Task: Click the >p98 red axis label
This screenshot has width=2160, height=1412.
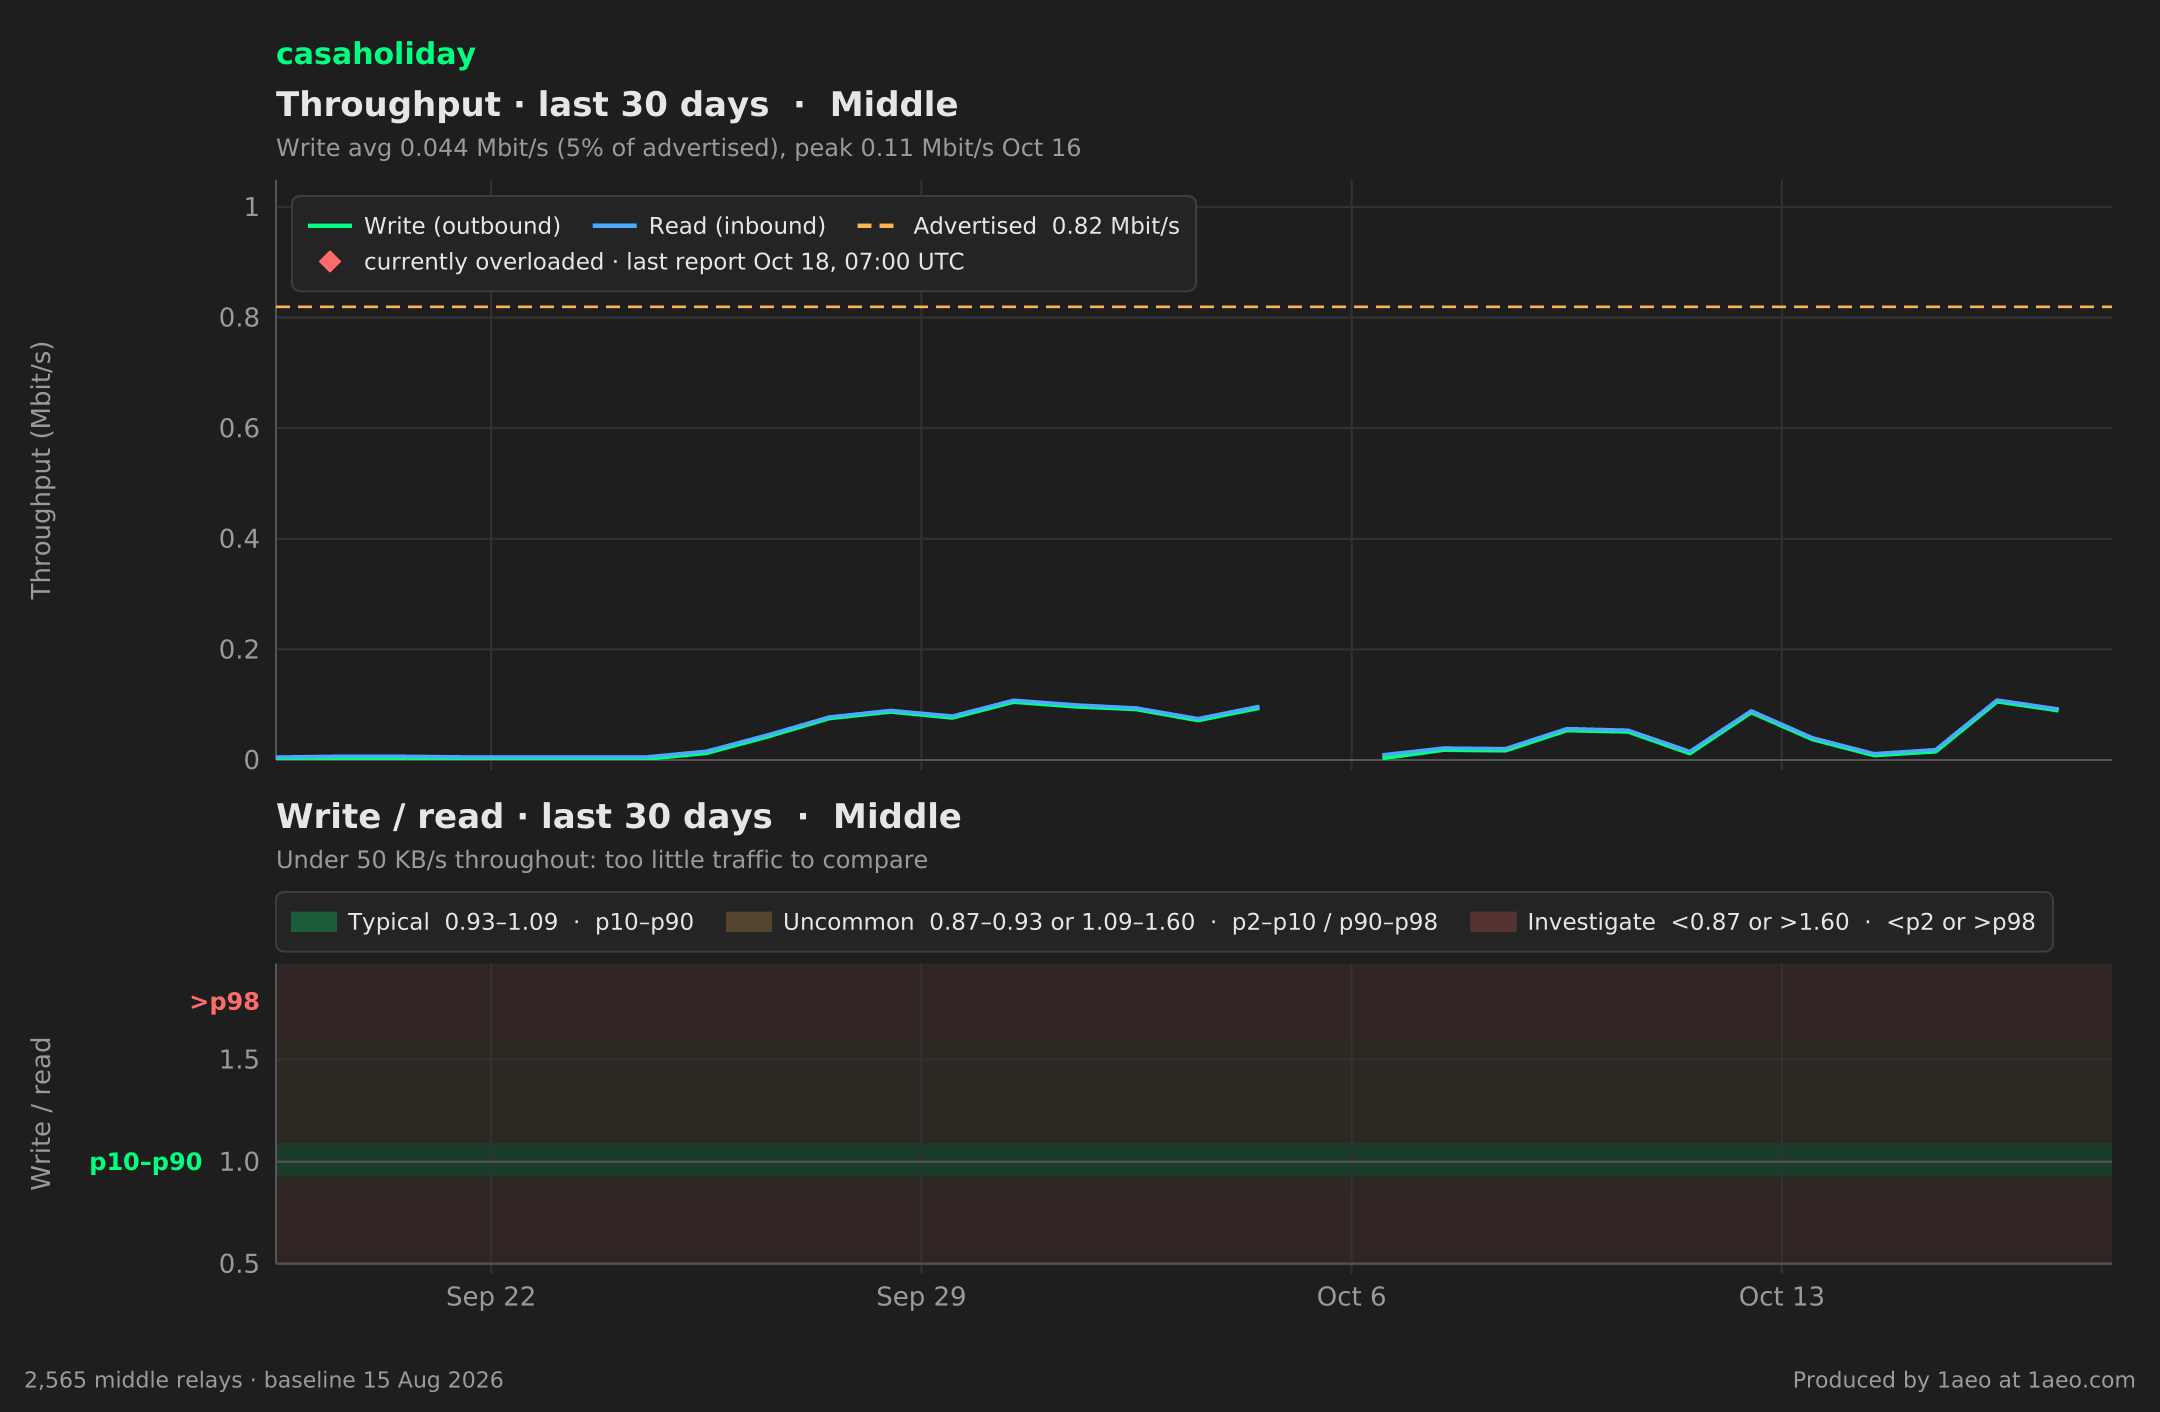Action: tap(224, 1002)
